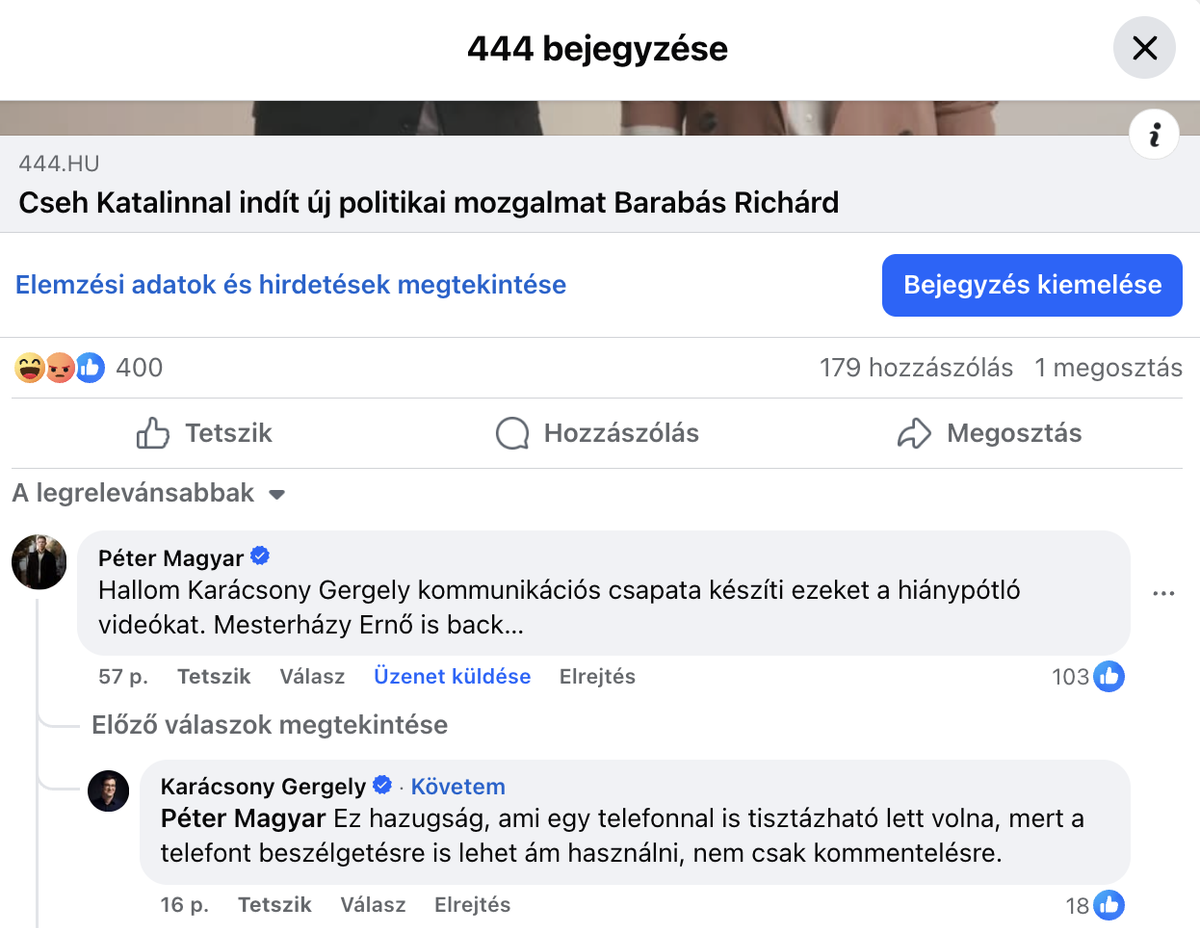Open the Cseh Katalinnal article headline link
The width and height of the screenshot is (1200, 928).
[429, 203]
